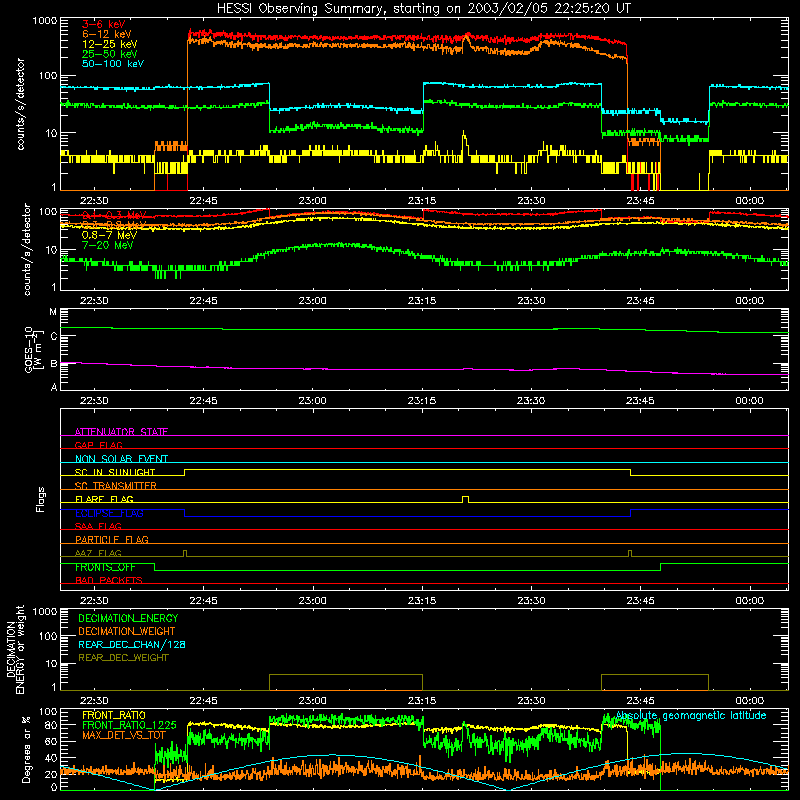Click the 23:15 tick label under MeV panel
Viewport: 800px width, 800px height.
(x=422, y=301)
